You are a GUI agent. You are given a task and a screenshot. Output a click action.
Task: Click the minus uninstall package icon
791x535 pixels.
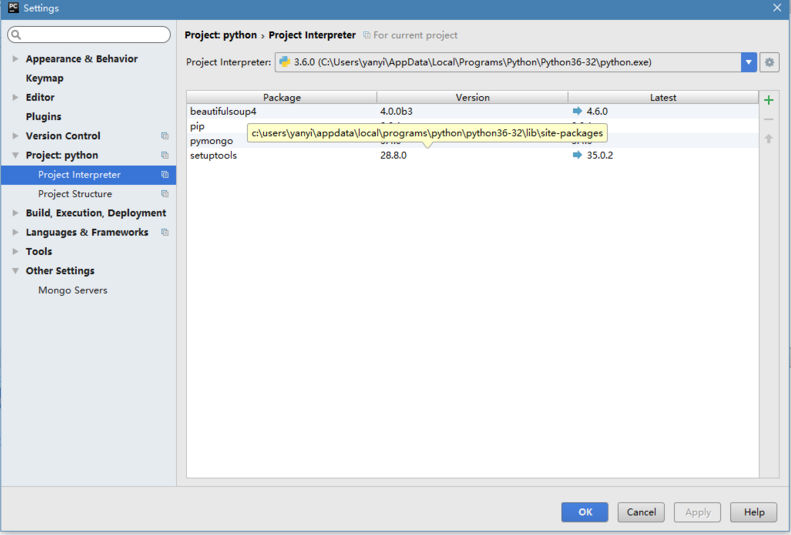point(768,120)
